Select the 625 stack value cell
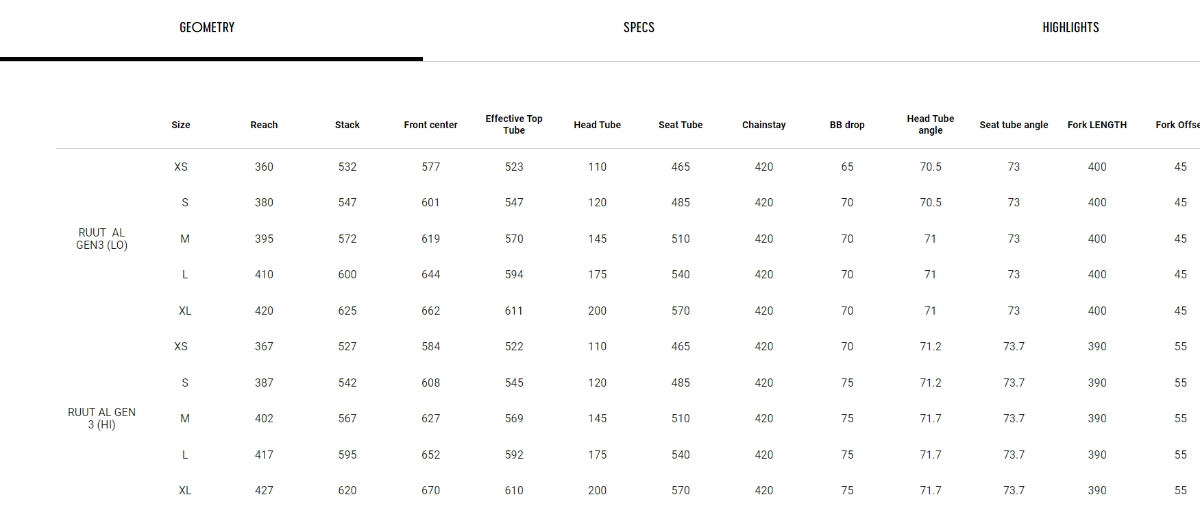The height and width of the screenshot is (508, 1200). tap(347, 311)
